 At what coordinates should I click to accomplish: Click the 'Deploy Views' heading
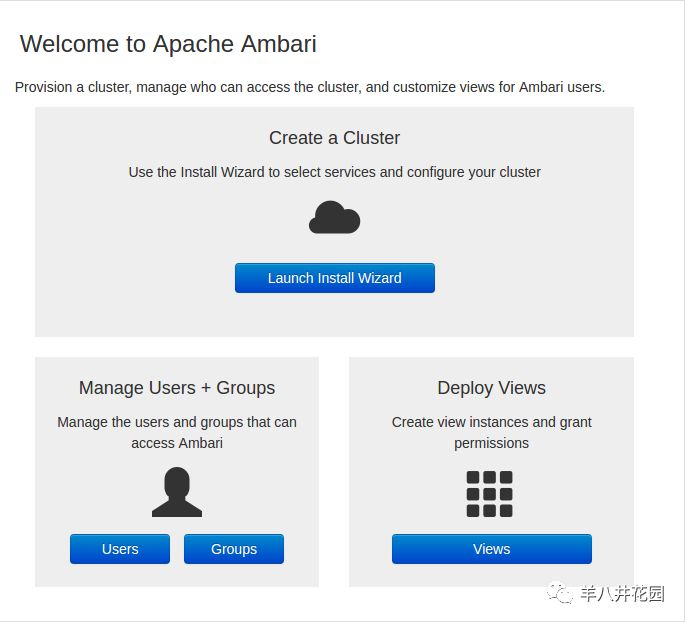[491, 388]
